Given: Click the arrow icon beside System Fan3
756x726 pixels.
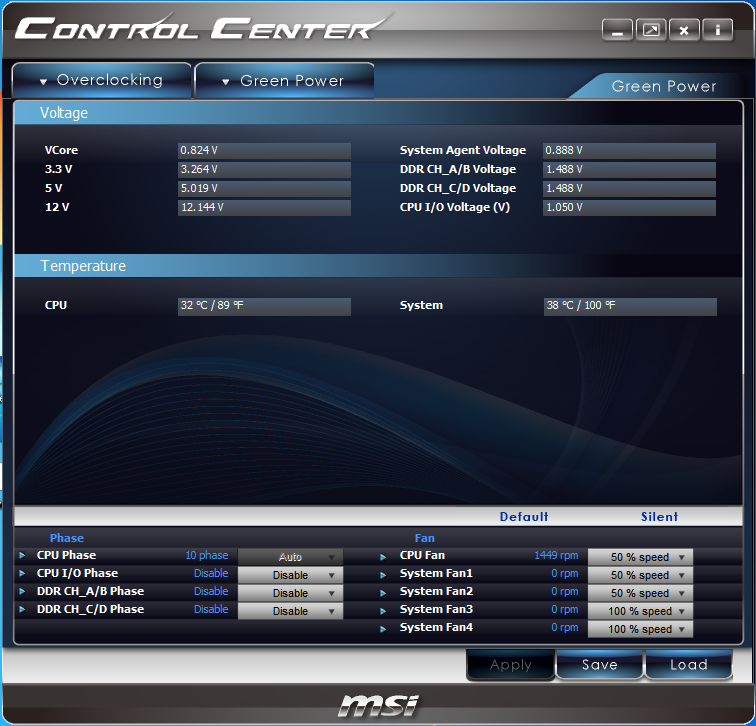Looking at the screenshot, I should click(383, 611).
